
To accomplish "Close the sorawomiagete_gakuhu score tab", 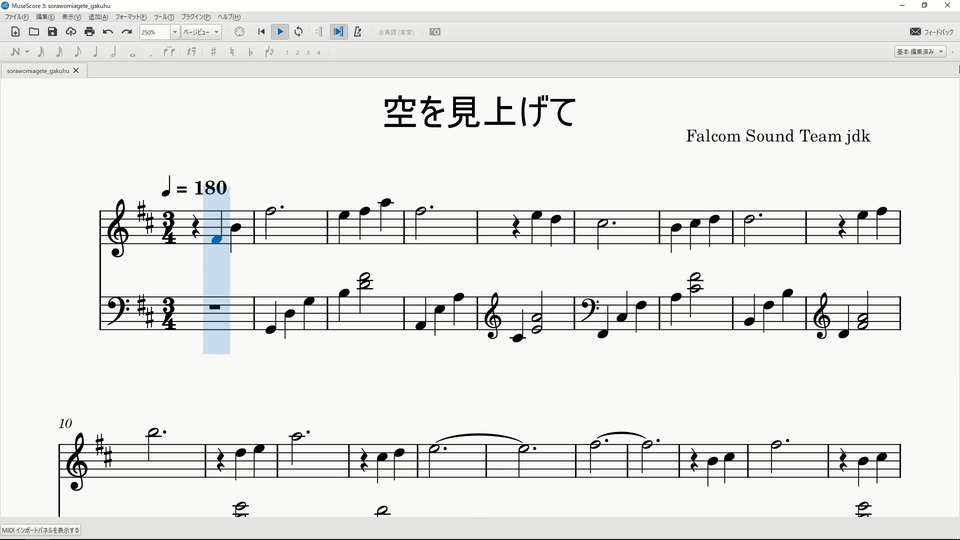I will tap(76, 71).
